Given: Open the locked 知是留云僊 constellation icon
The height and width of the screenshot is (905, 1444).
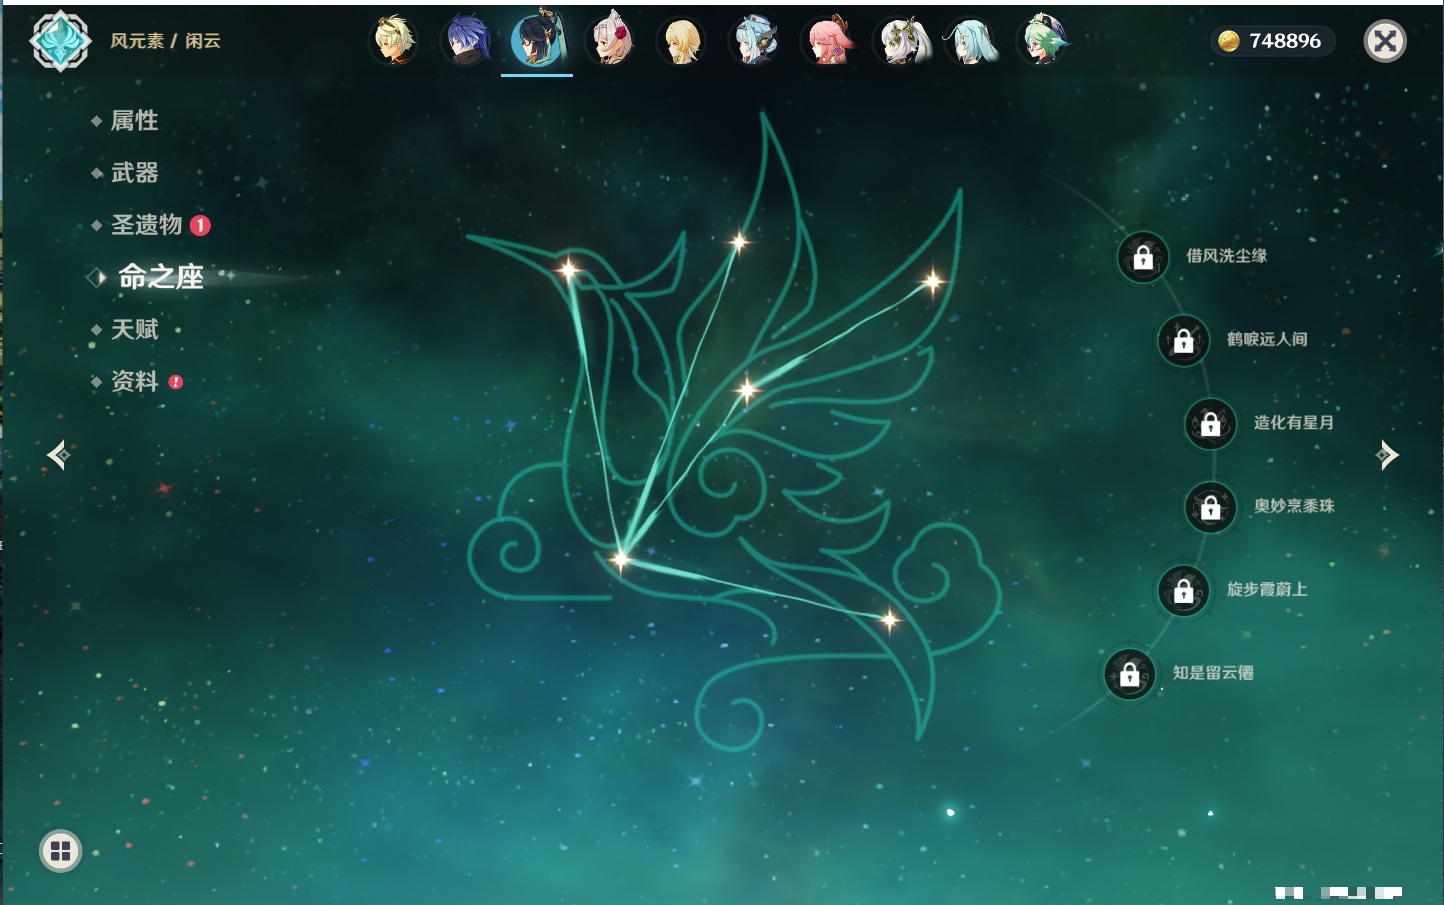Looking at the screenshot, I should (1129, 674).
